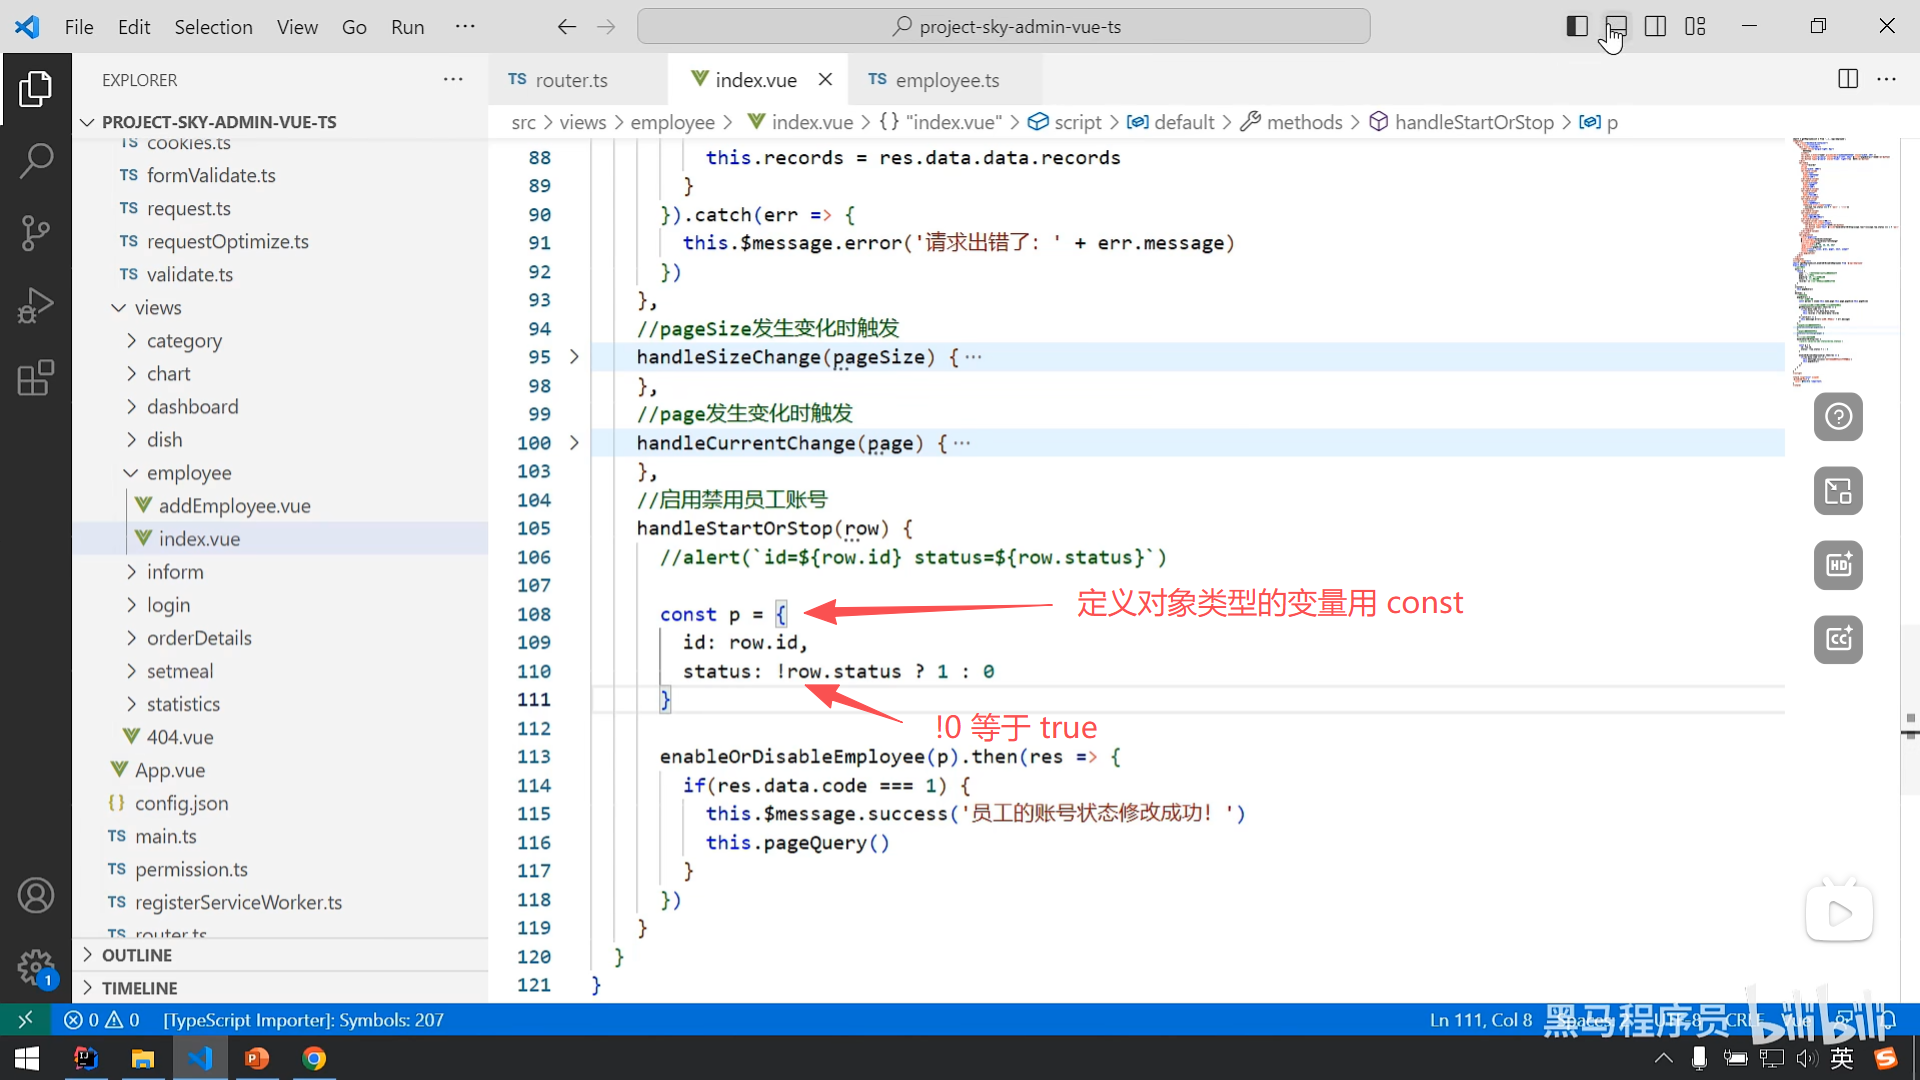Viewport: 1920px width, 1080px height.
Task: Open the Accounts menu icon
Action: point(36,895)
